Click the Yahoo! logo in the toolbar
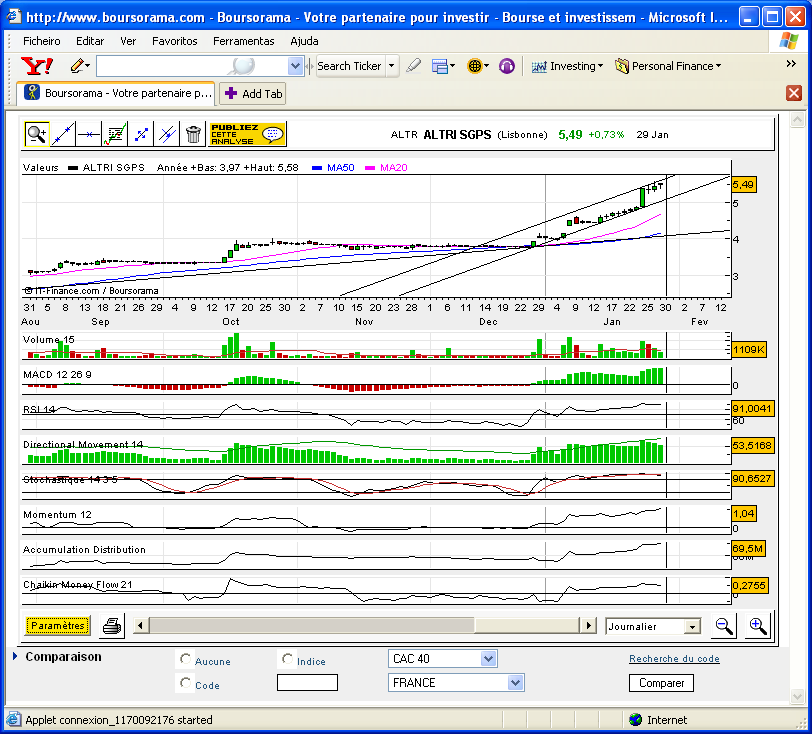 tap(37, 66)
